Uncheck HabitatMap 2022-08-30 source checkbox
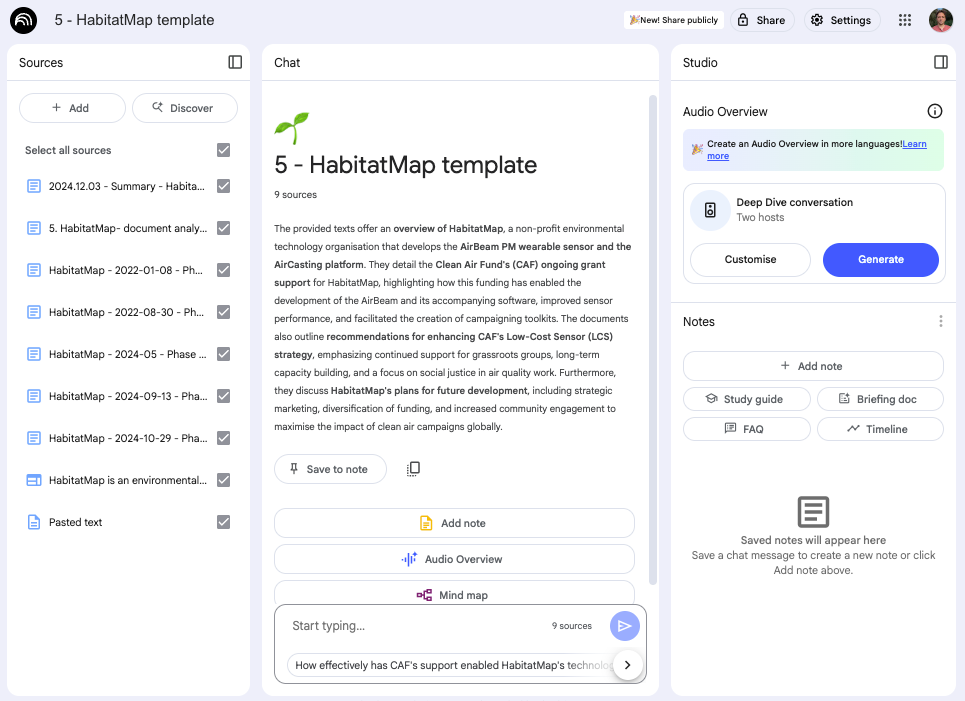This screenshot has width=965, height=701. pos(223,312)
